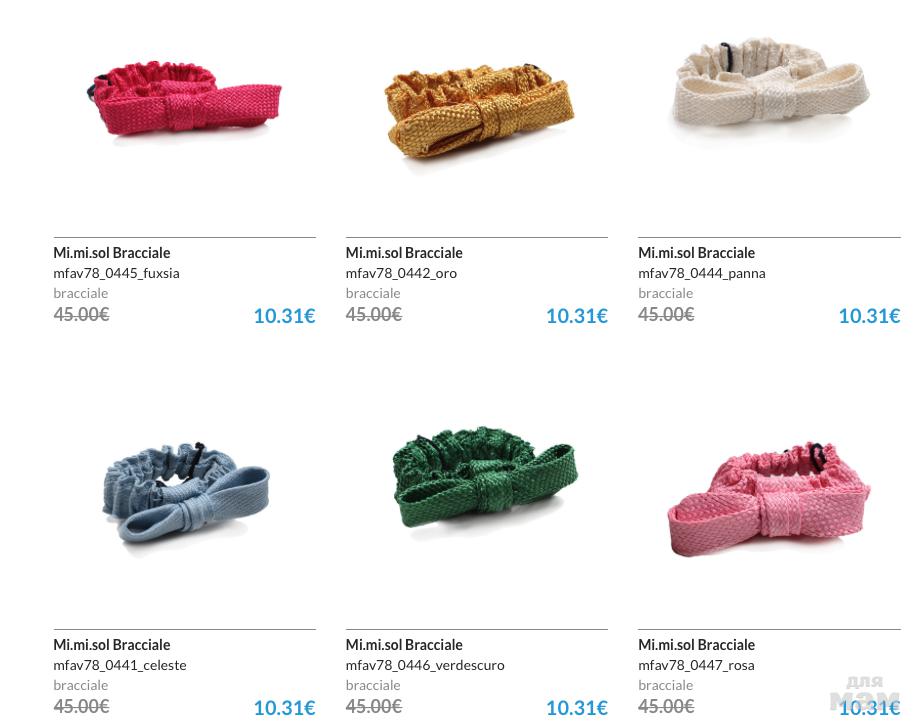Open the gold oro bracelet image
Screen dimensions: 915x725
pyautogui.click(x=480, y=111)
